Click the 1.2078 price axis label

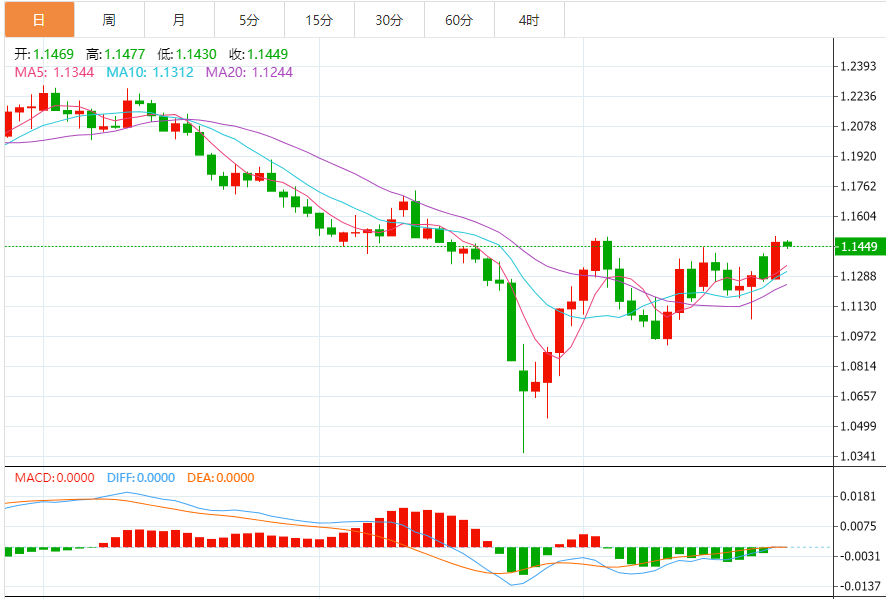(x=858, y=127)
